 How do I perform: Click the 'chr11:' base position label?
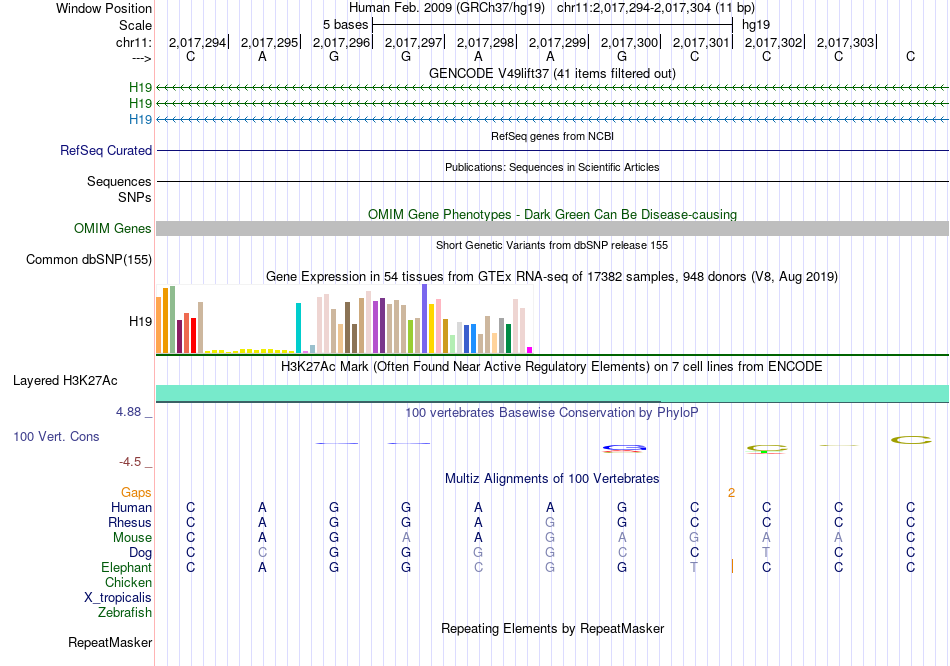(133, 42)
